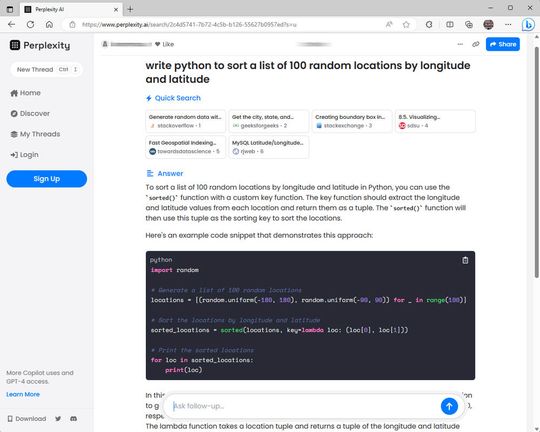
Task: Open the browser home page
Action: 49,24
